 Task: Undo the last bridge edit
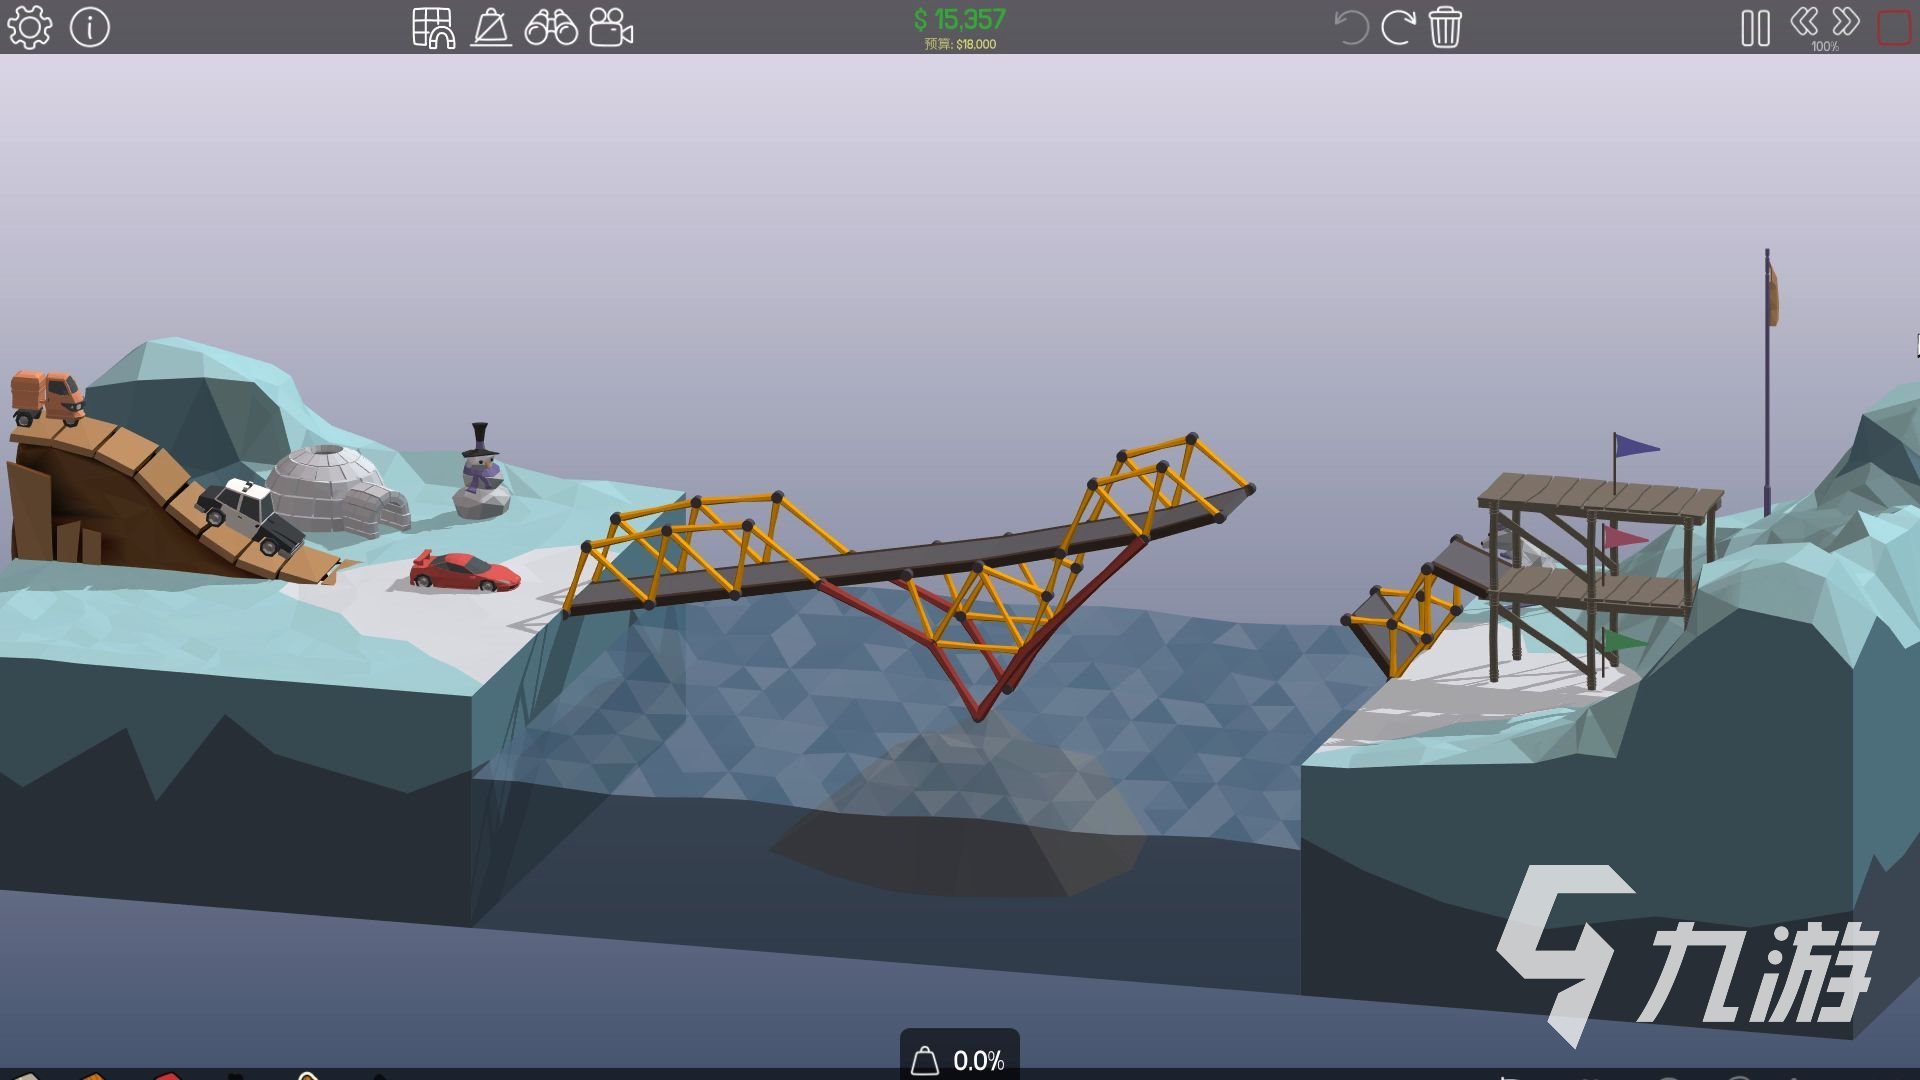pyautogui.click(x=1350, y=27)
